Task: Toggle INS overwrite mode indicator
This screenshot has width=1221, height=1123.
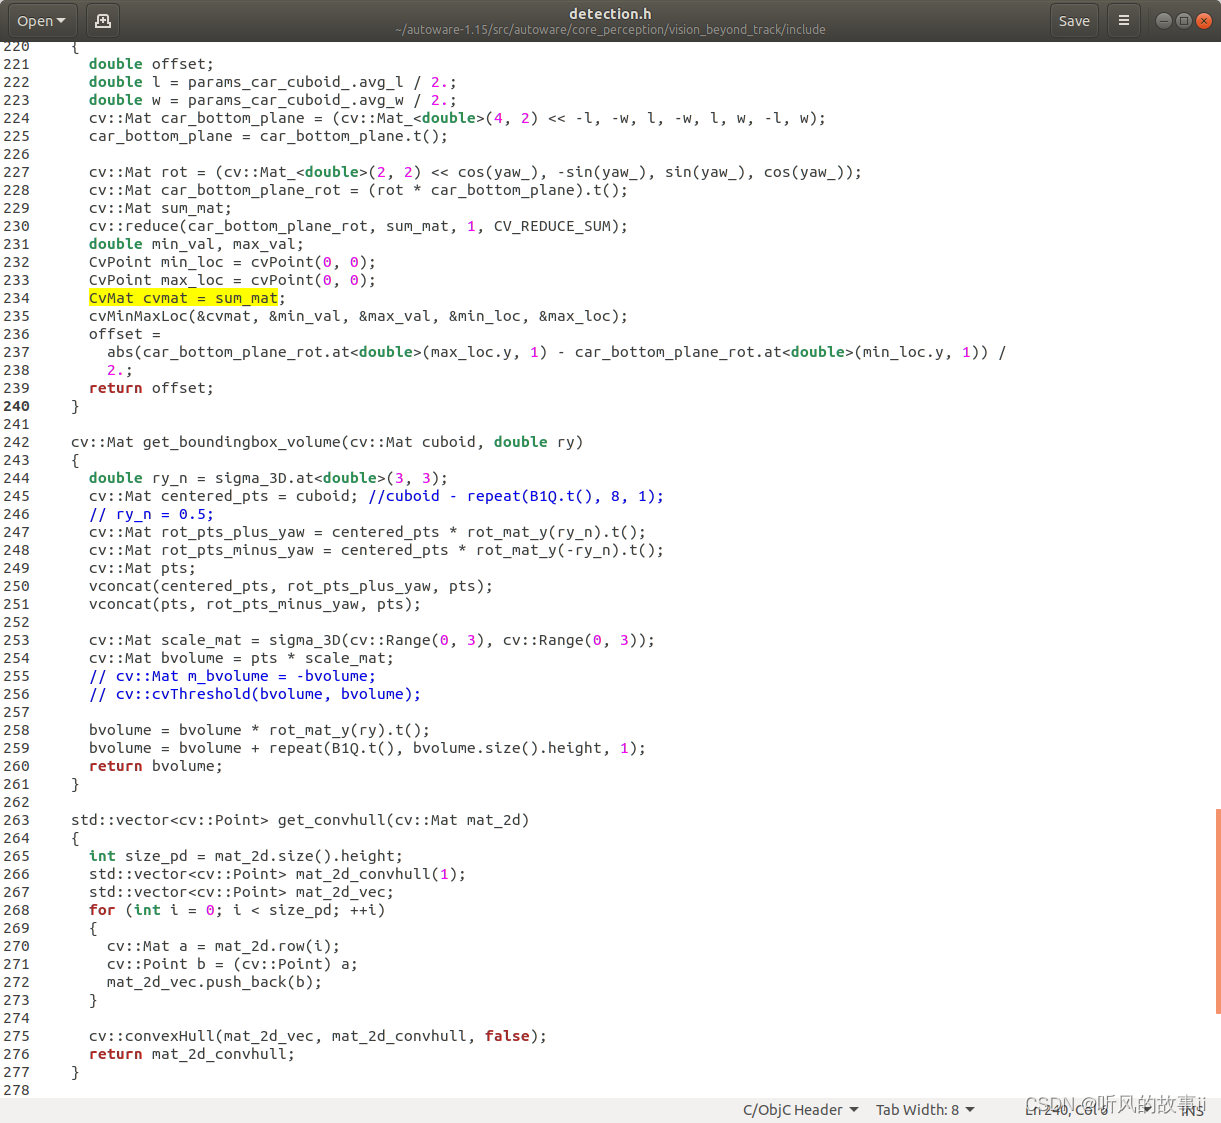Action: pos(1192,1109)
